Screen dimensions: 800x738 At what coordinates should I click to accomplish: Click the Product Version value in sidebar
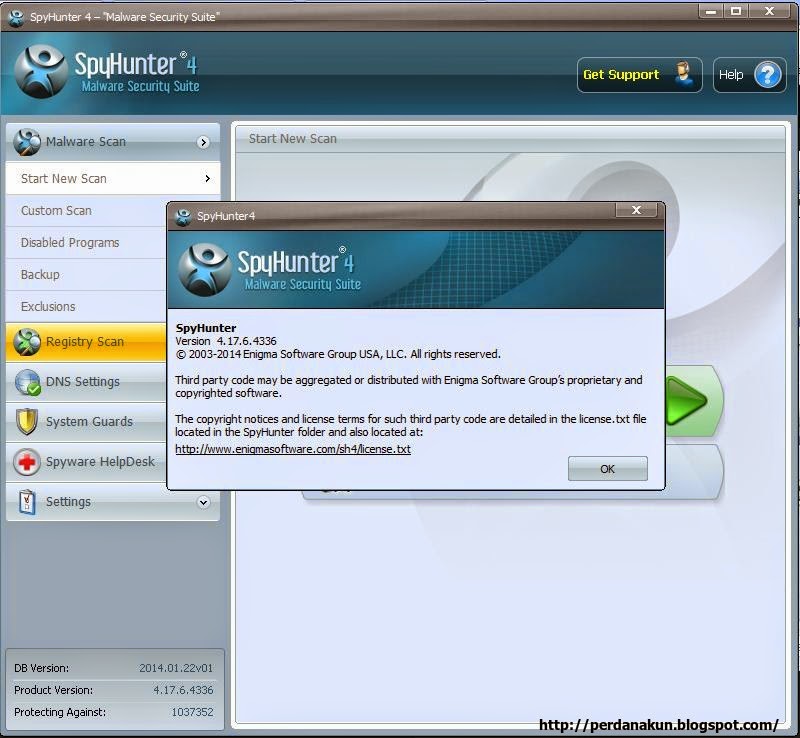coord(183,690)
